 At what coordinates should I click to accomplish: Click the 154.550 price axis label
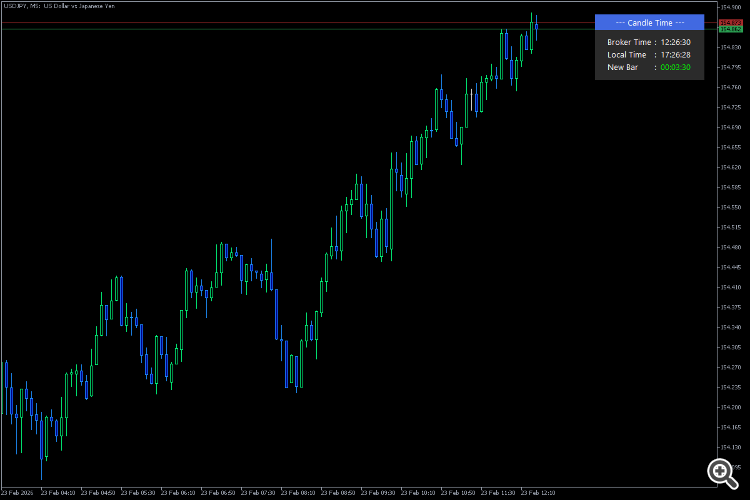(x=730, y=207)
